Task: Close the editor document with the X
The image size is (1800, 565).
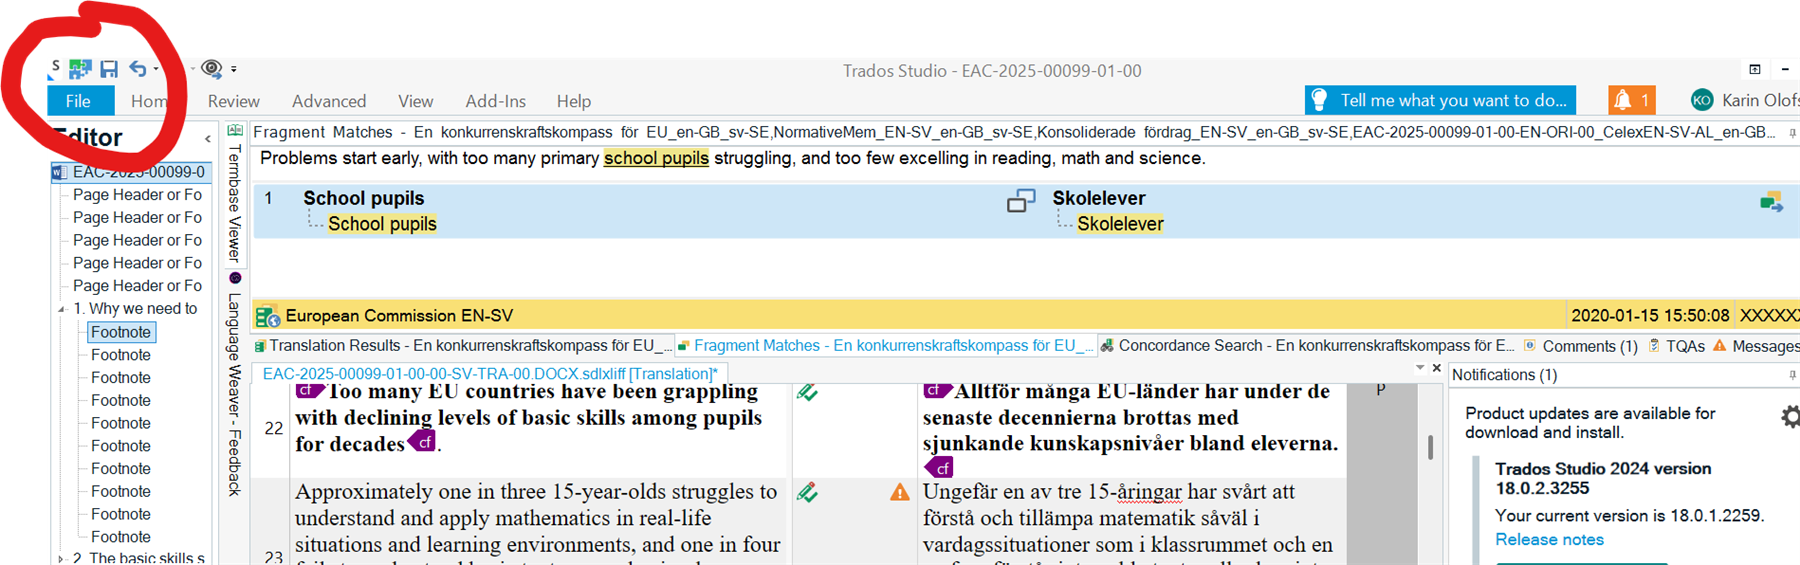Action: tap(1437, 368)
